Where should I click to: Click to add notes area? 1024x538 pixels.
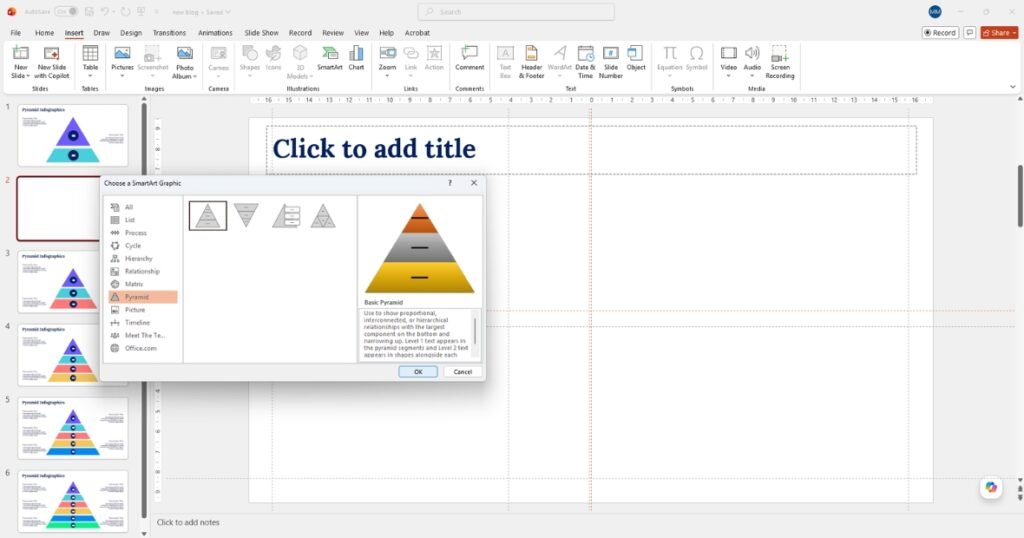pos(188,522)
